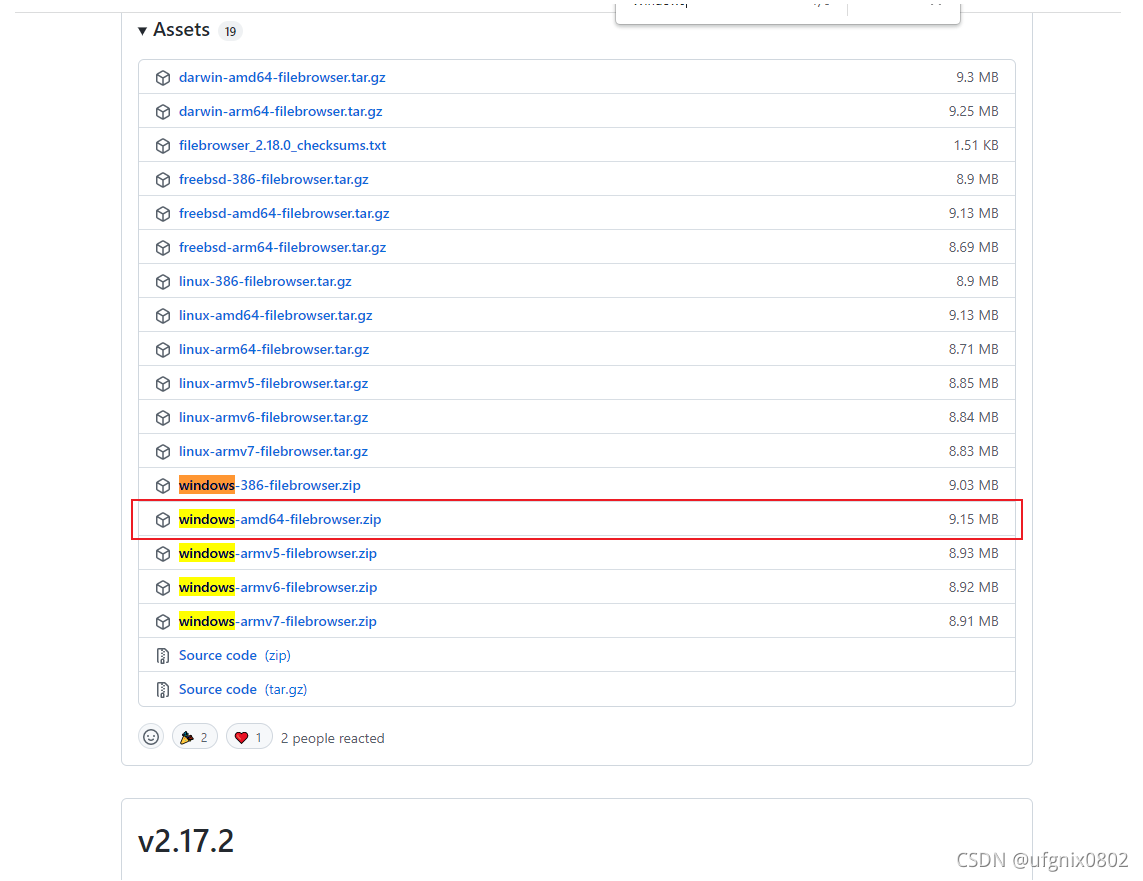Download windows-armv6-filebrowser.zip
The height and width of the screenshot is (881, 1143).
coord(278,587)
